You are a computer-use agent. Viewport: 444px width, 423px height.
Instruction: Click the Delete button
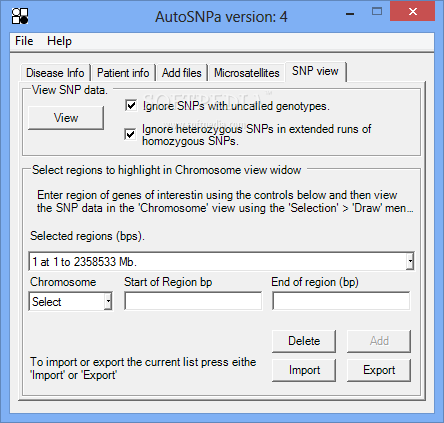click(304, 341)
